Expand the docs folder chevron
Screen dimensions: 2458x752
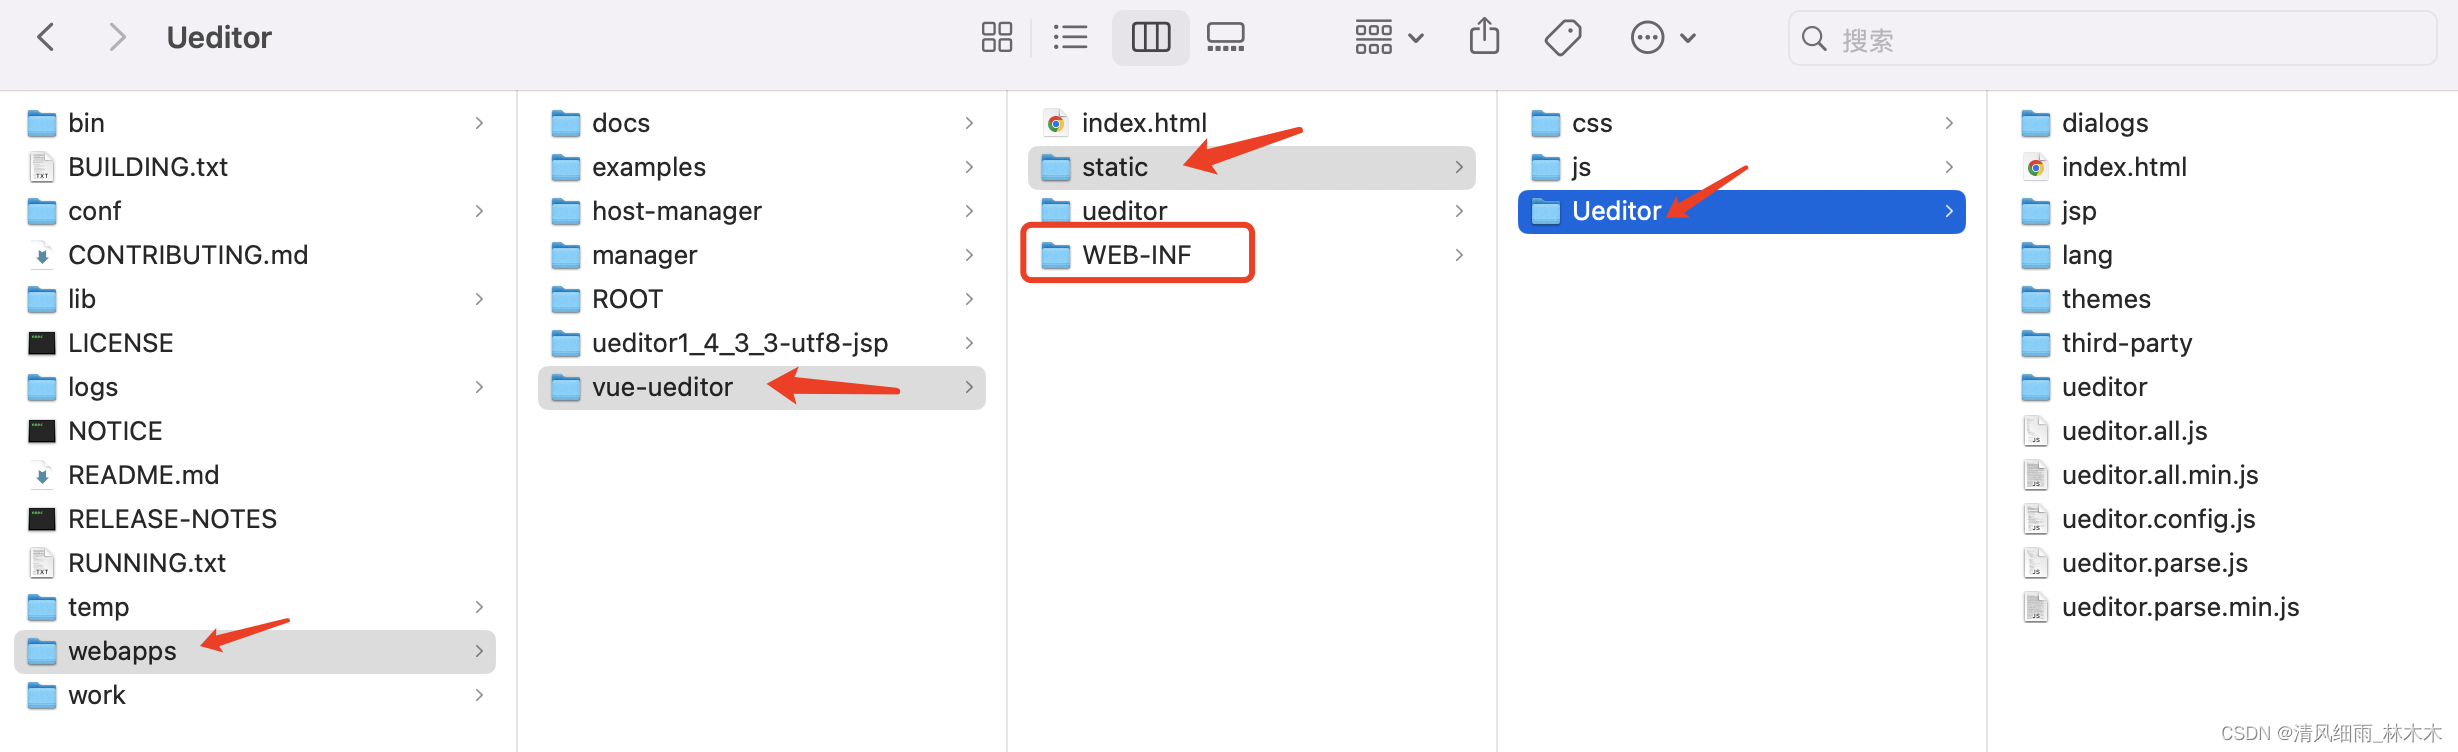click(969, 123)
